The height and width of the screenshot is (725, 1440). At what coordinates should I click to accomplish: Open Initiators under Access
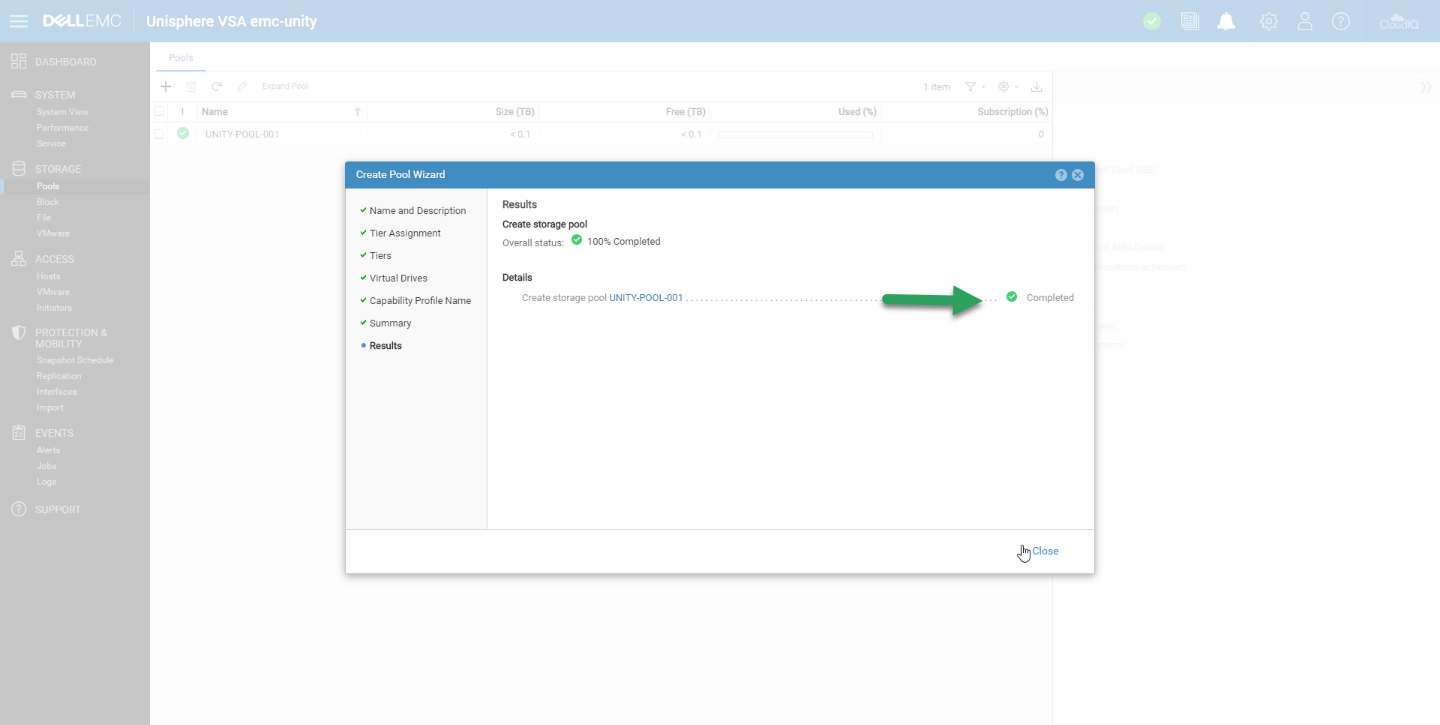(x=54, y=308)
